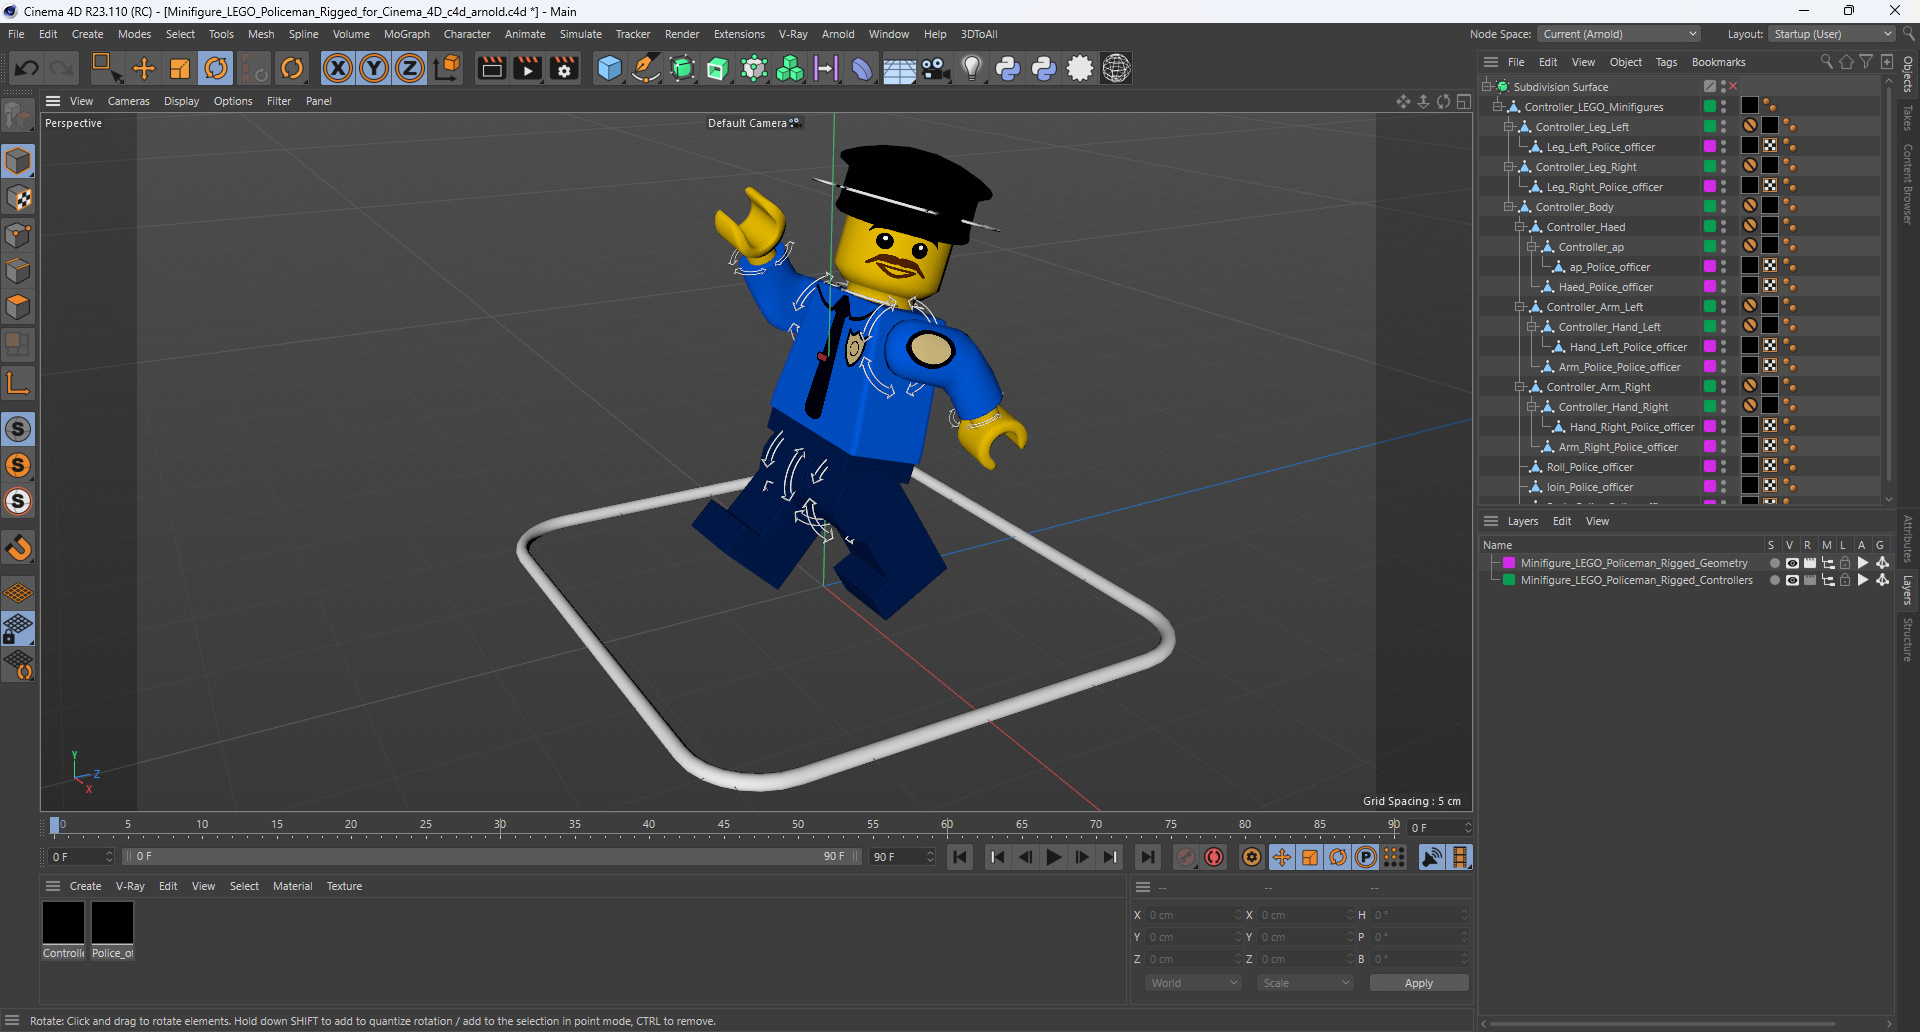Go to the end of animation

pyautogui.click(x=1148, y=857)
